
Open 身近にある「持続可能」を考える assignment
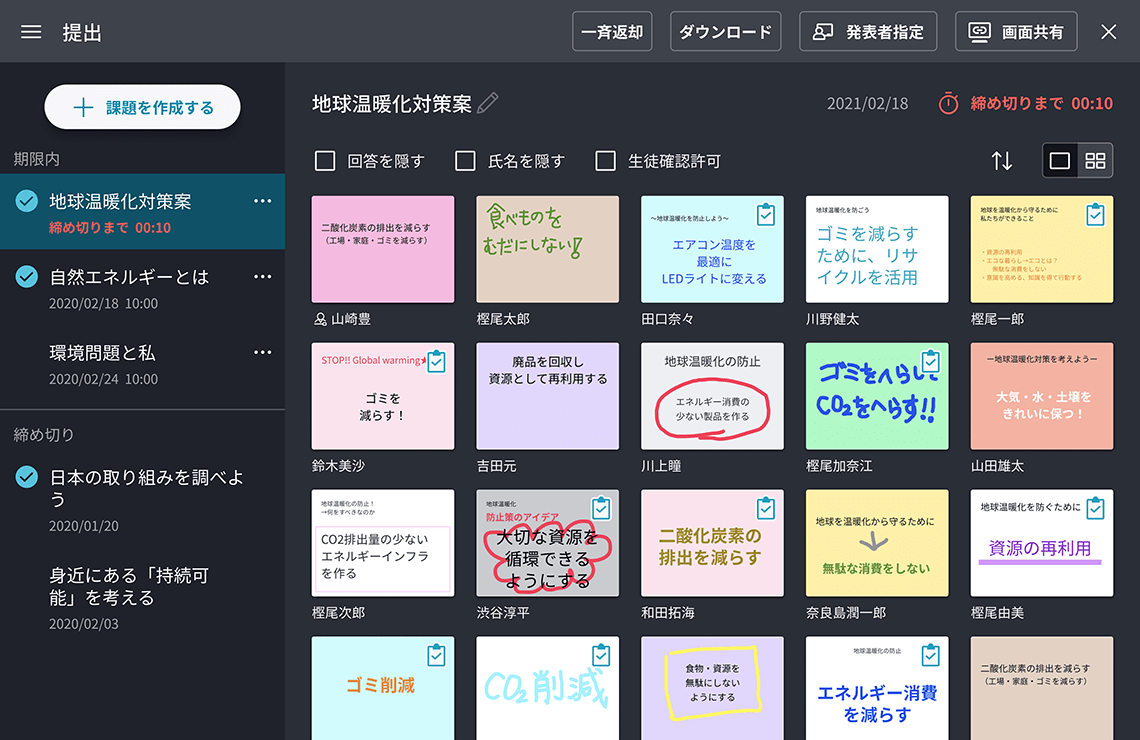coord(129,587)
